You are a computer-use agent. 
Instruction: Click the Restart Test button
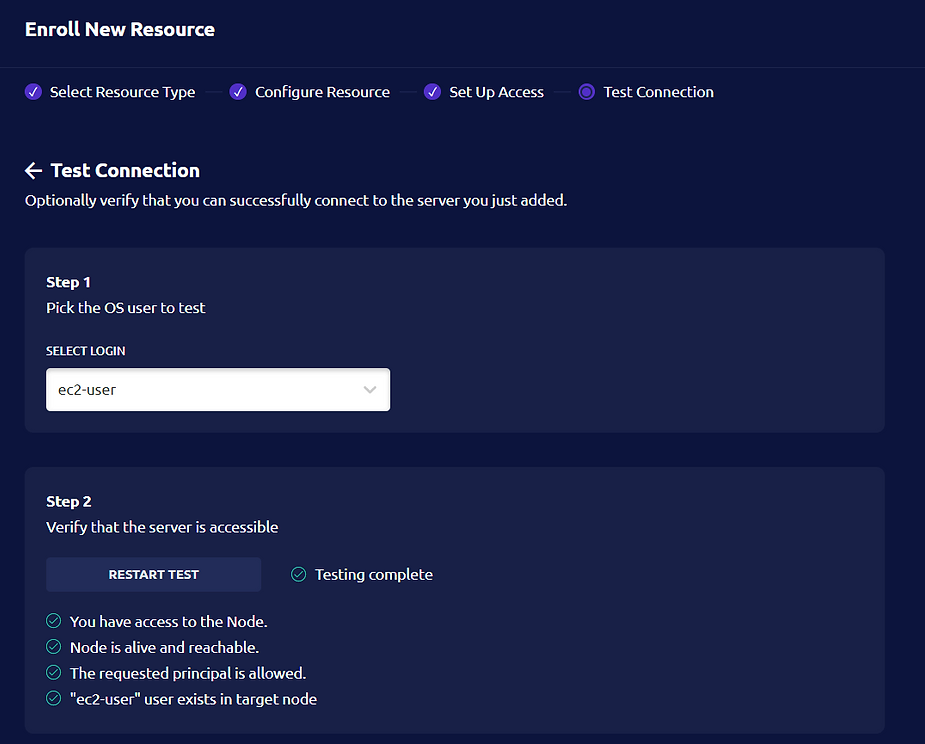153,574
